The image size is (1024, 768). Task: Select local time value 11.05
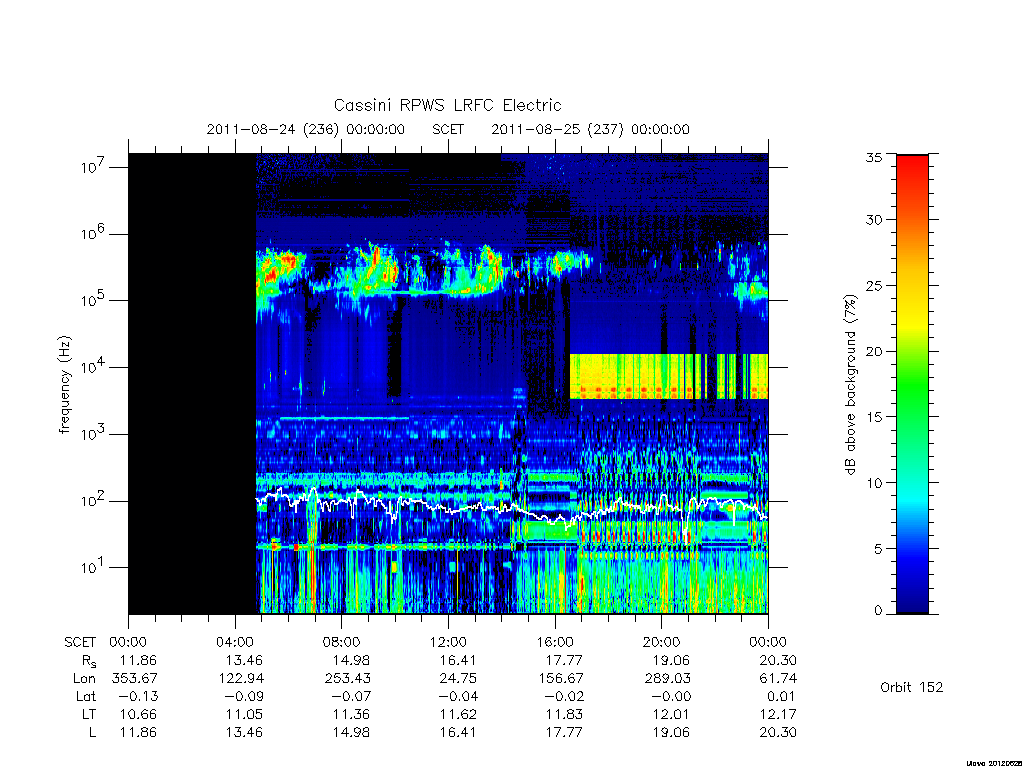245,714
